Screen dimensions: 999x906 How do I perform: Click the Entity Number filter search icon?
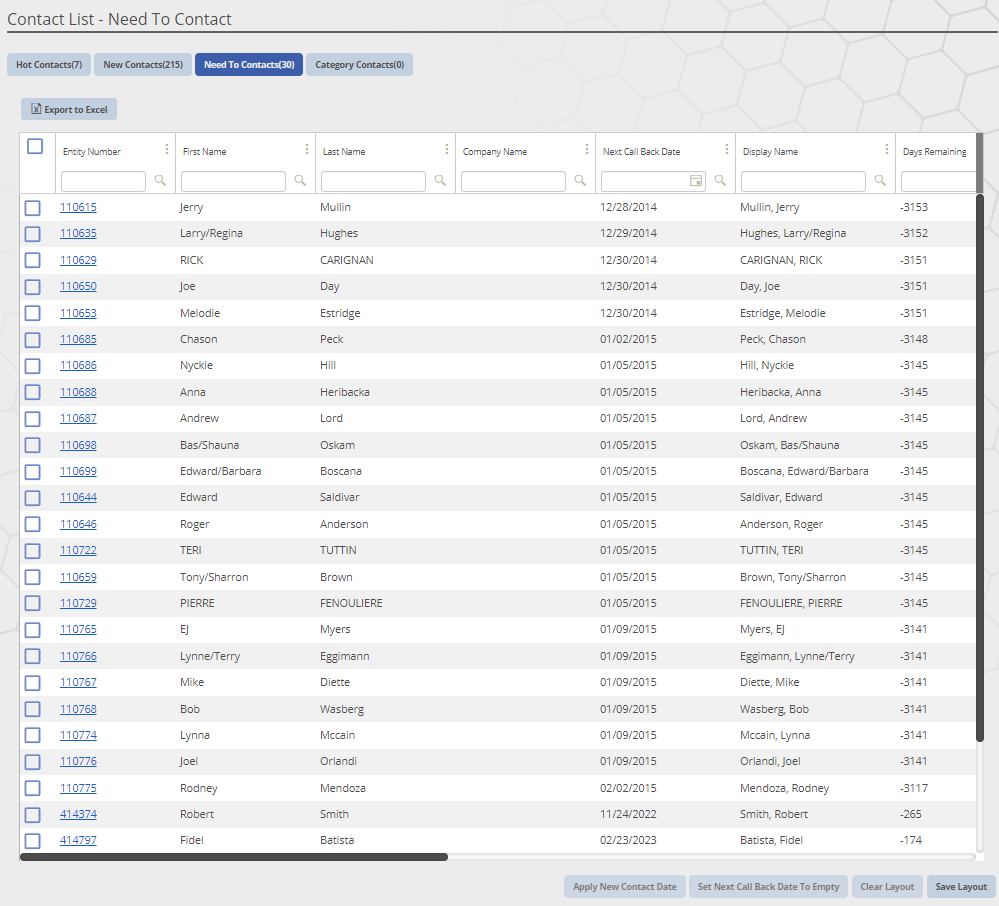pyautogui.click(x=160, y=180)
